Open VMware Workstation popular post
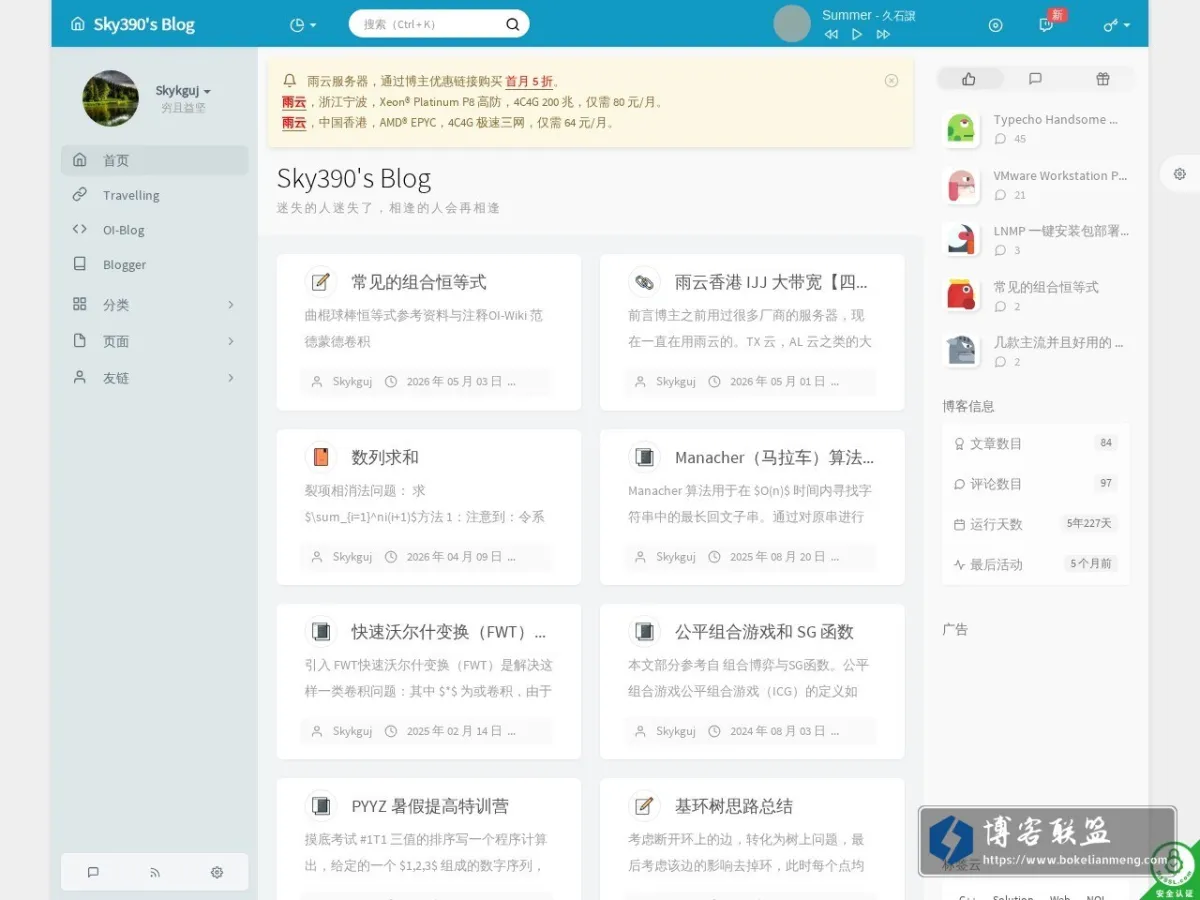 [1060, 176]
